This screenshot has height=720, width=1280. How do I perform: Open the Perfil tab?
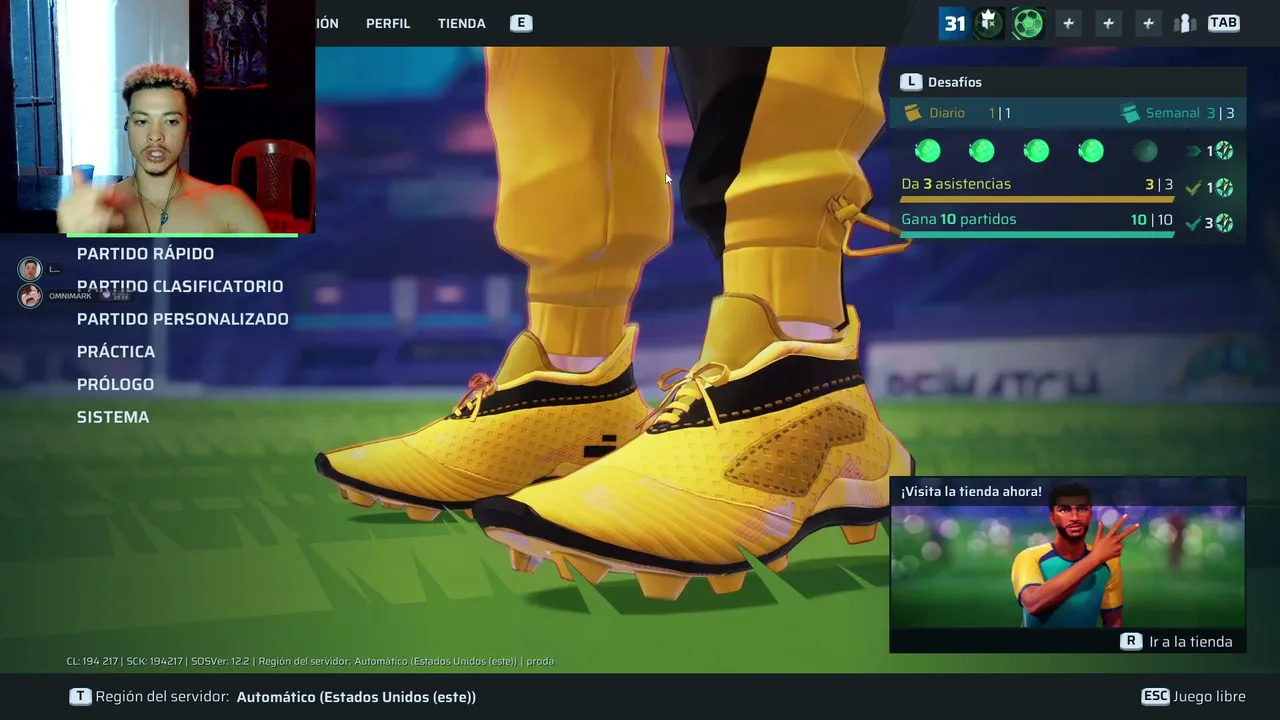click(x=388, y=23)
